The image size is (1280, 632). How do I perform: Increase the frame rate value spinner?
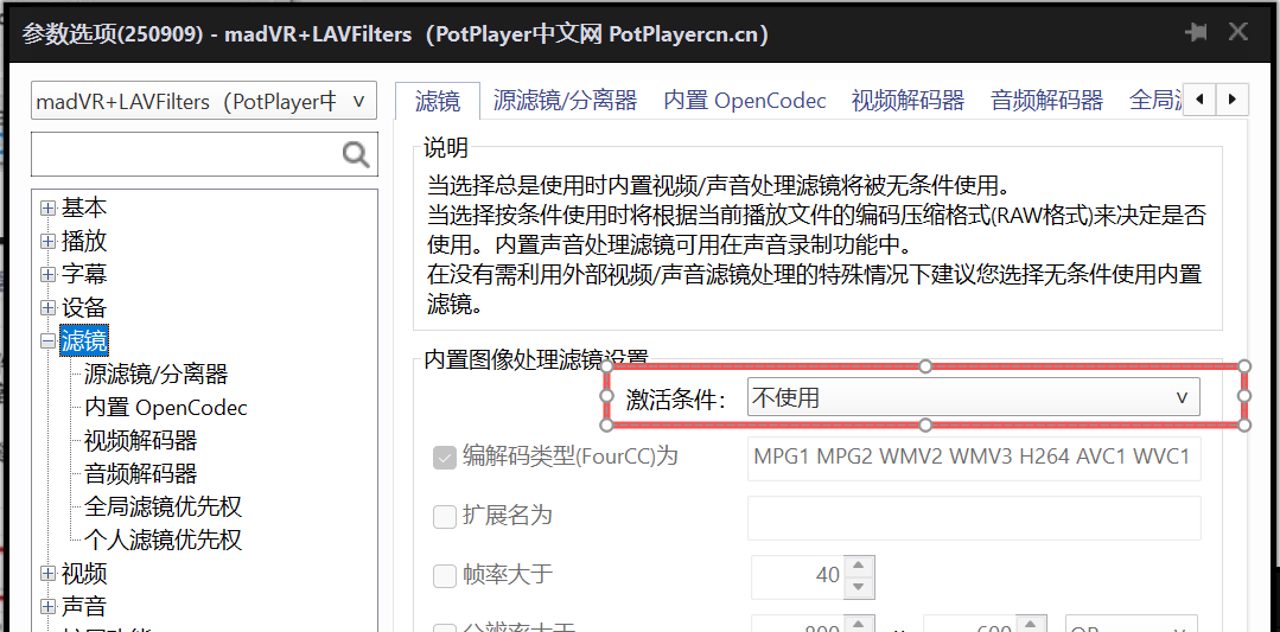[x=859, y=566]
